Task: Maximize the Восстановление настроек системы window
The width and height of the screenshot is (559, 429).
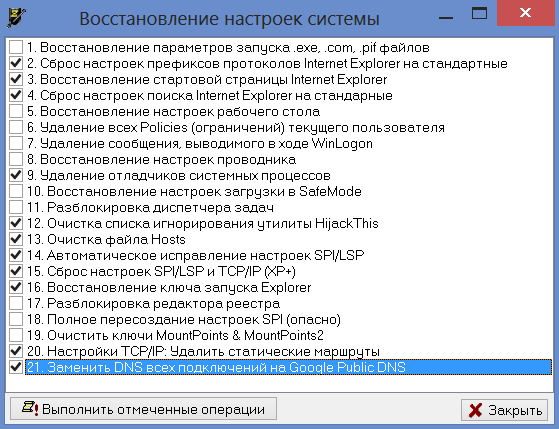Action: click(x=479, y=13)
